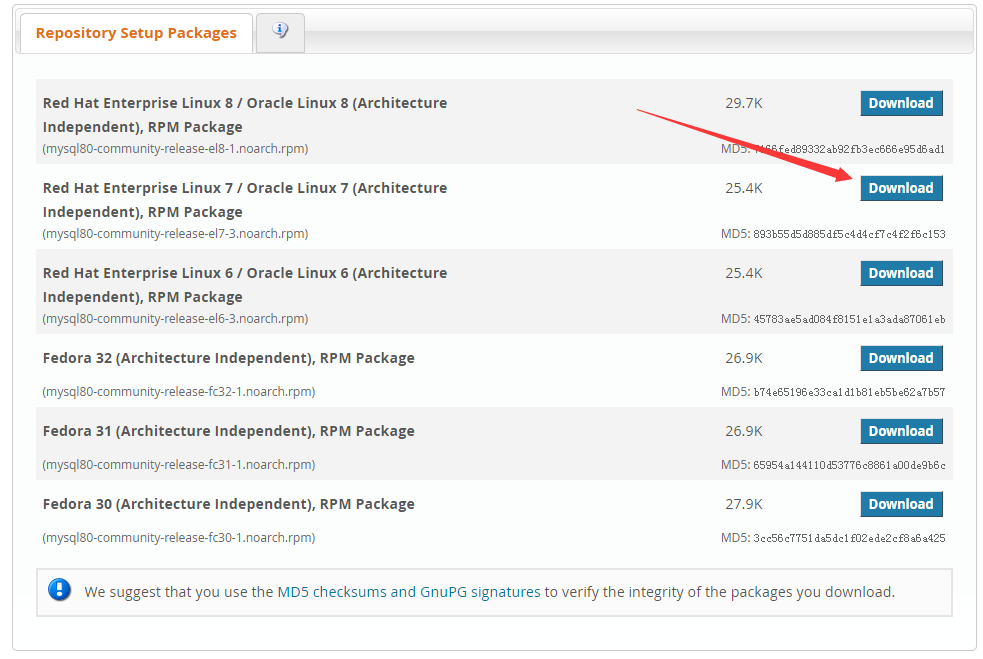The image size is (983, 659).
Task: Click filename mysql80-community-release-el7-3.noarch.rpm
Action: (x=176, y=234)
